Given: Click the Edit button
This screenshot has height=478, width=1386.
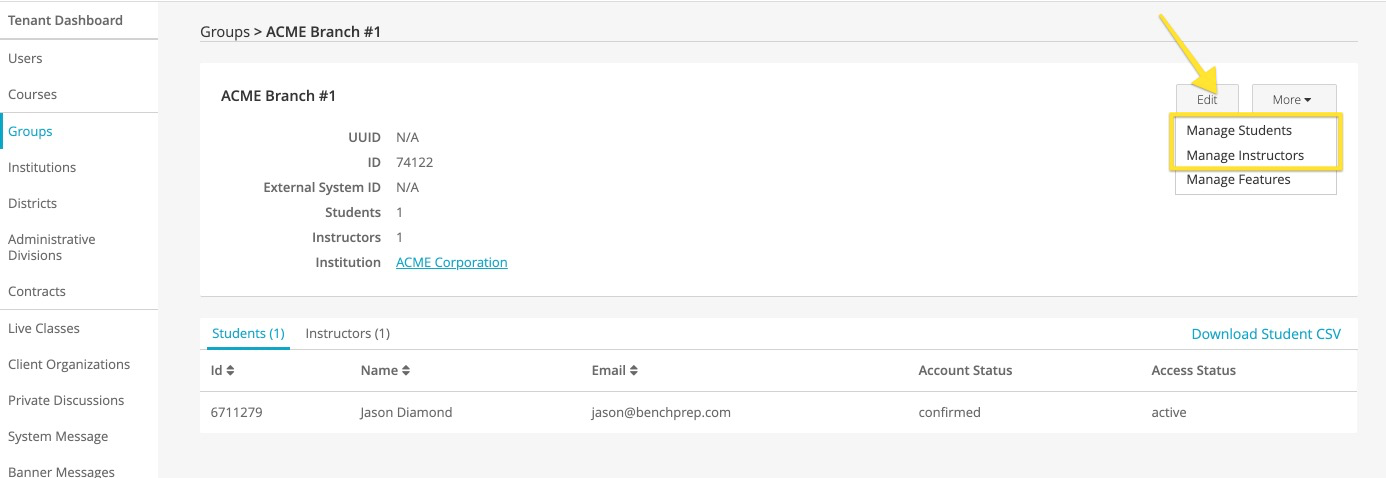Looking at the screenshot, I should click(1207, 100).
